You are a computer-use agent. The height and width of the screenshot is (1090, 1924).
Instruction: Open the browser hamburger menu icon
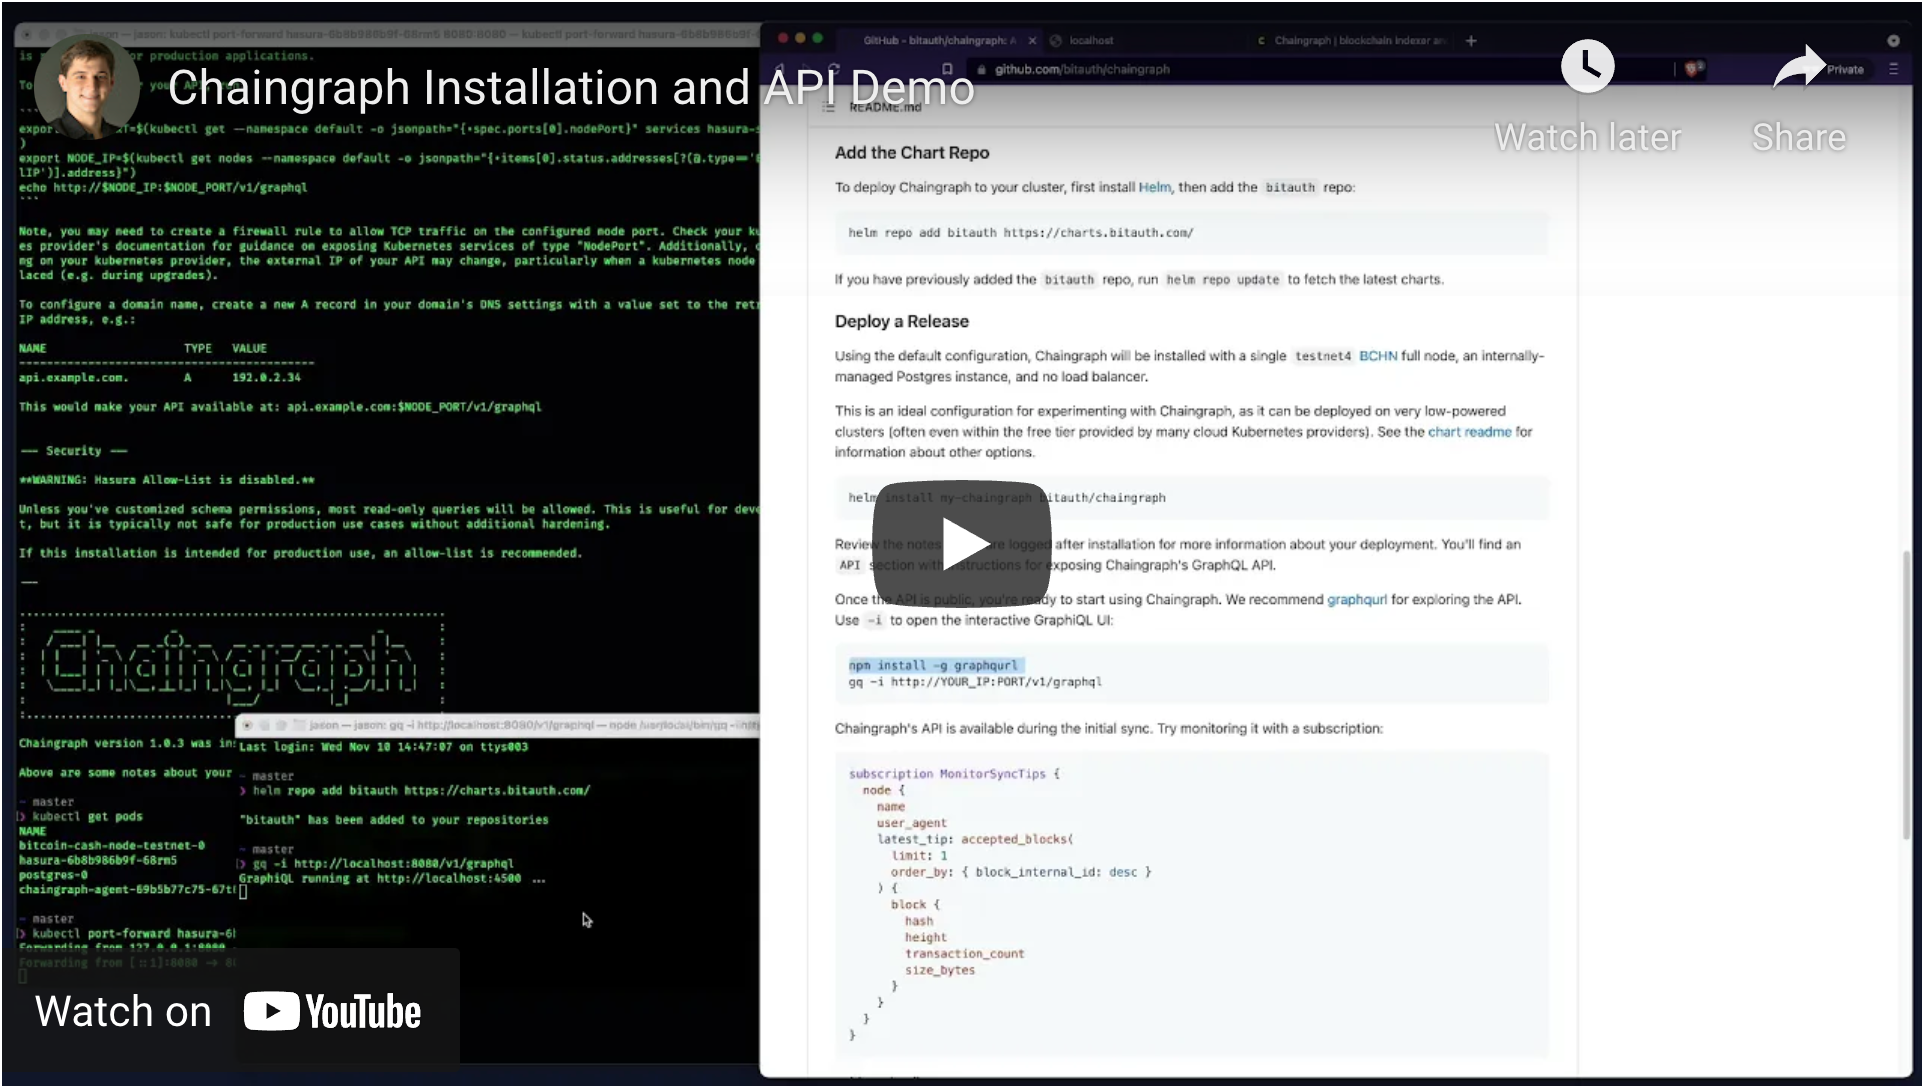[1893, 69]
